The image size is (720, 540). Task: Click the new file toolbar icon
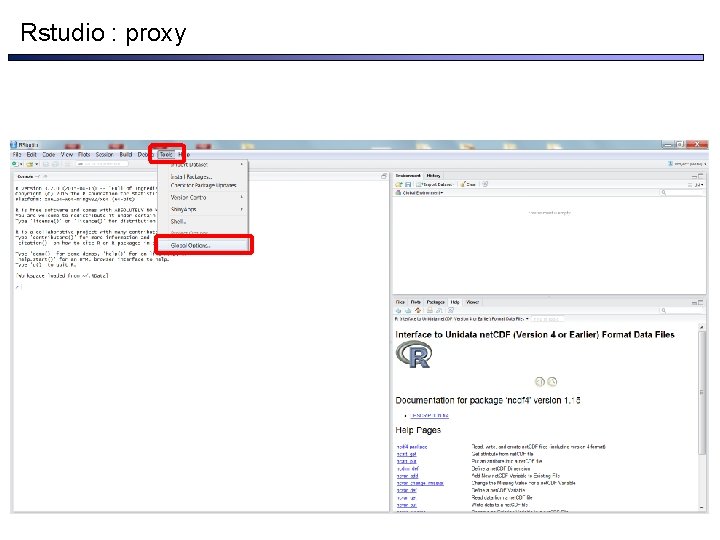16,164
